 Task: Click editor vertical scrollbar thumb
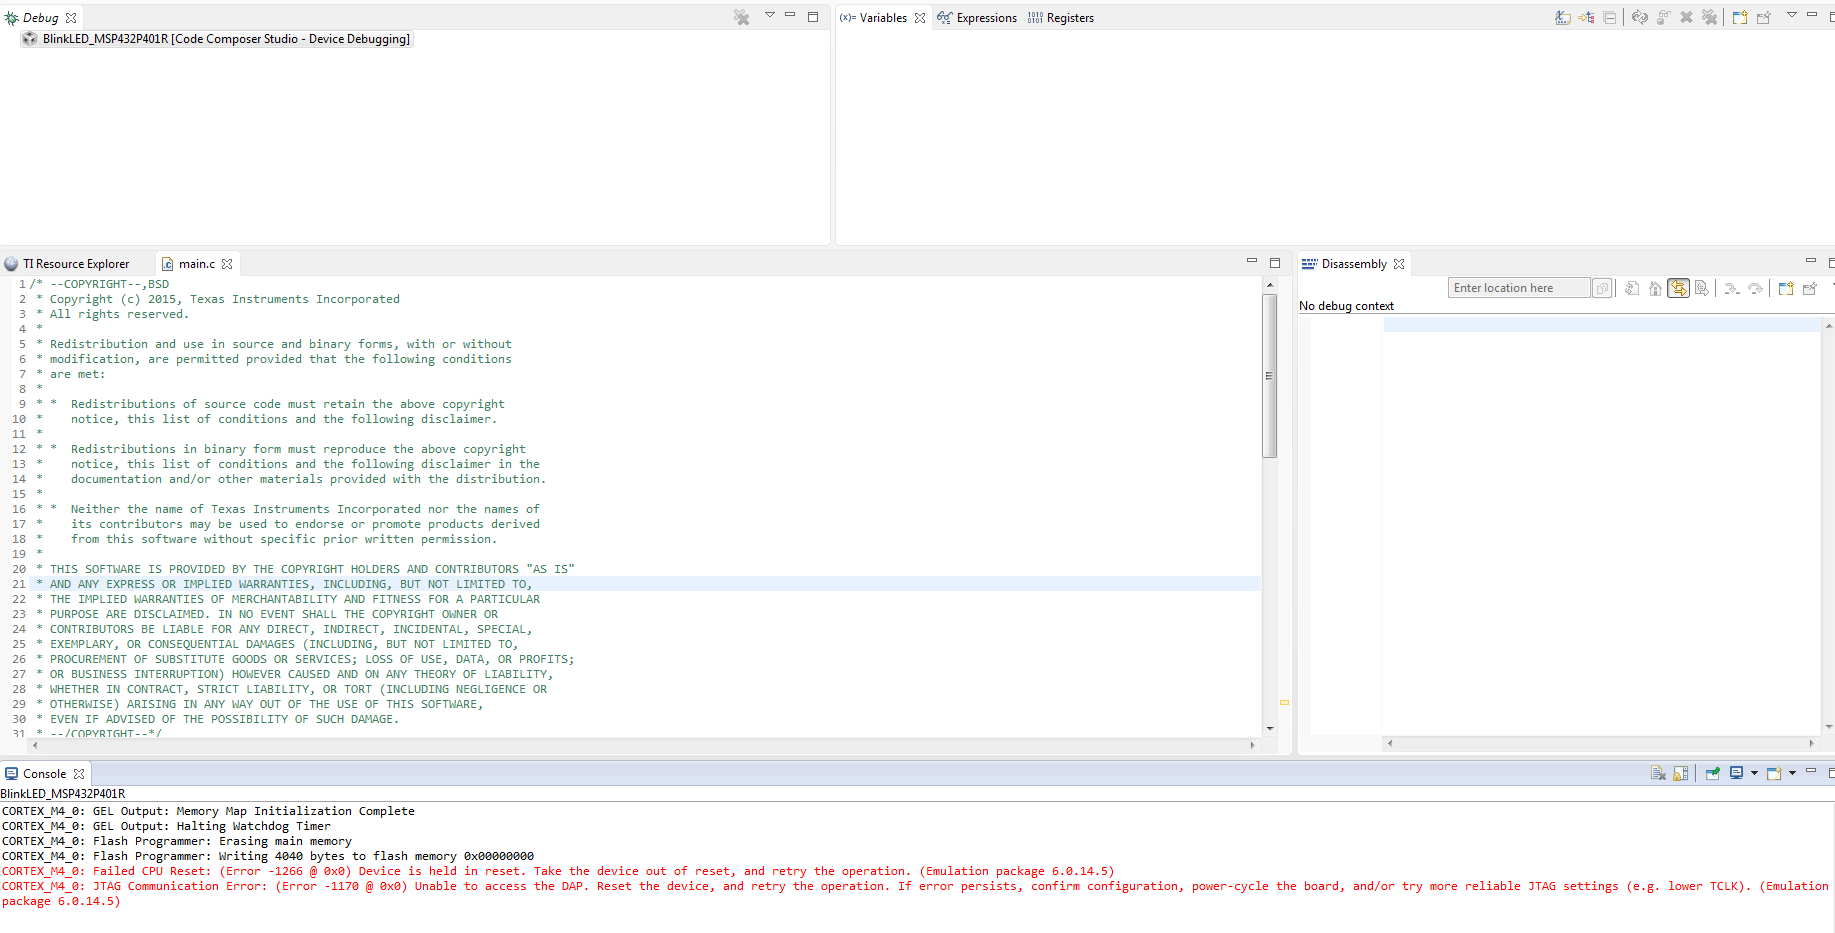1270,376
